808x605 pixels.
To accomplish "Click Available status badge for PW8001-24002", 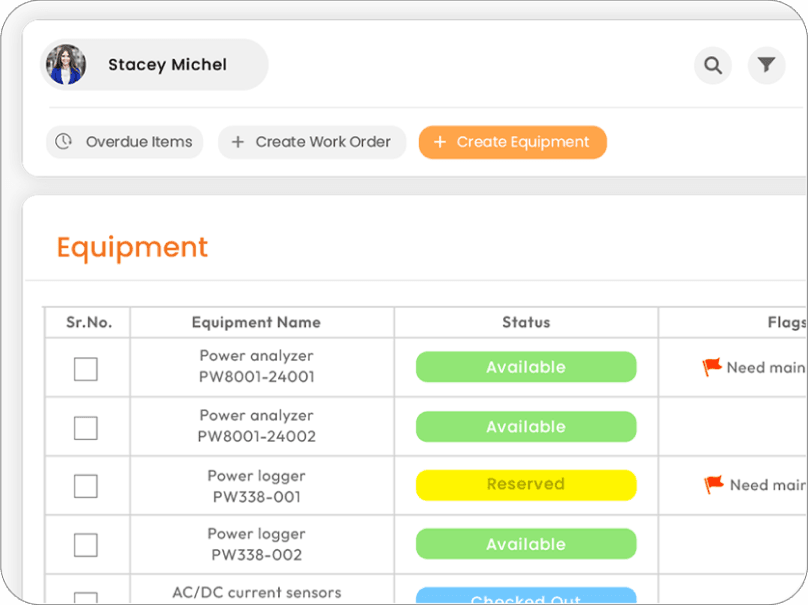I will click(x=526, y=427).
